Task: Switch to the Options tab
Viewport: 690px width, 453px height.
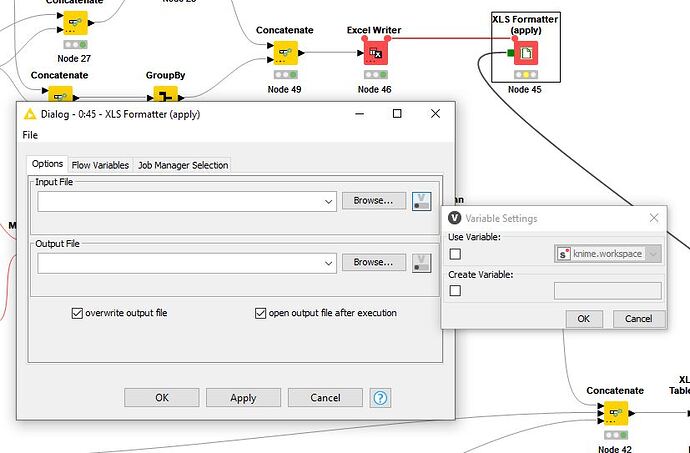Action: coord(47,164)
